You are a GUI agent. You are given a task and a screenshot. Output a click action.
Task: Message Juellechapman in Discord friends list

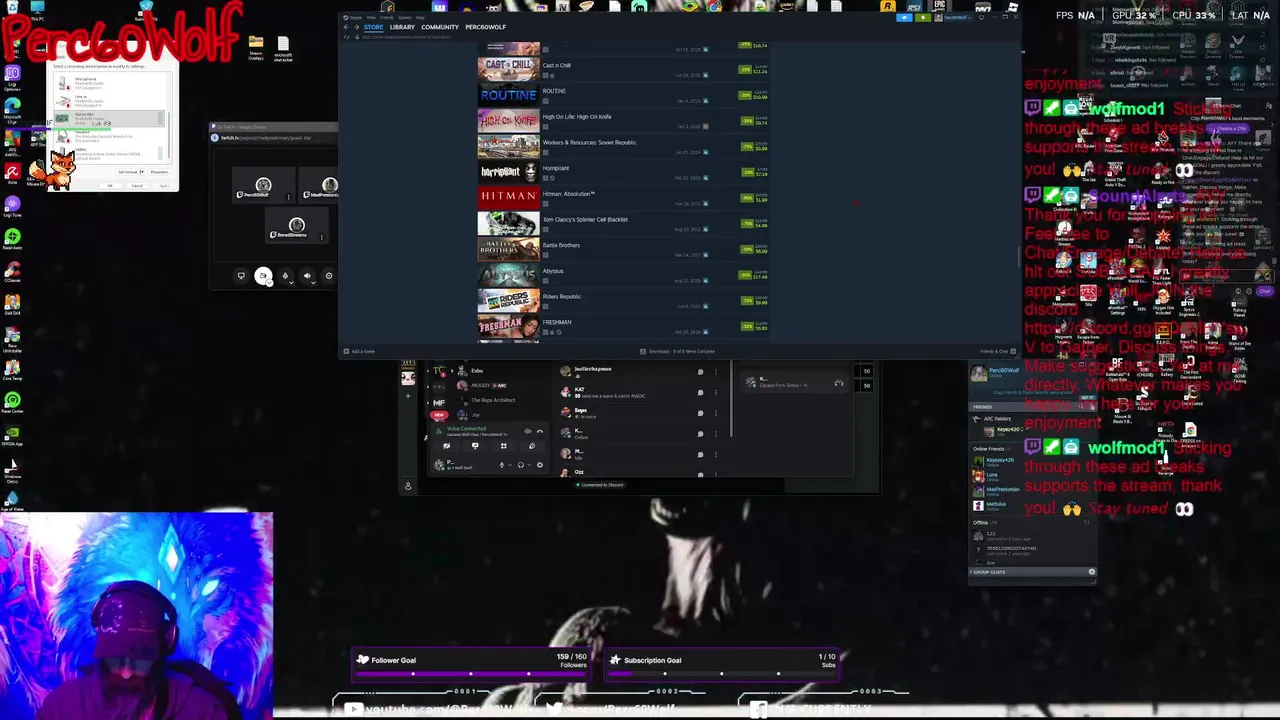[700, 372]
